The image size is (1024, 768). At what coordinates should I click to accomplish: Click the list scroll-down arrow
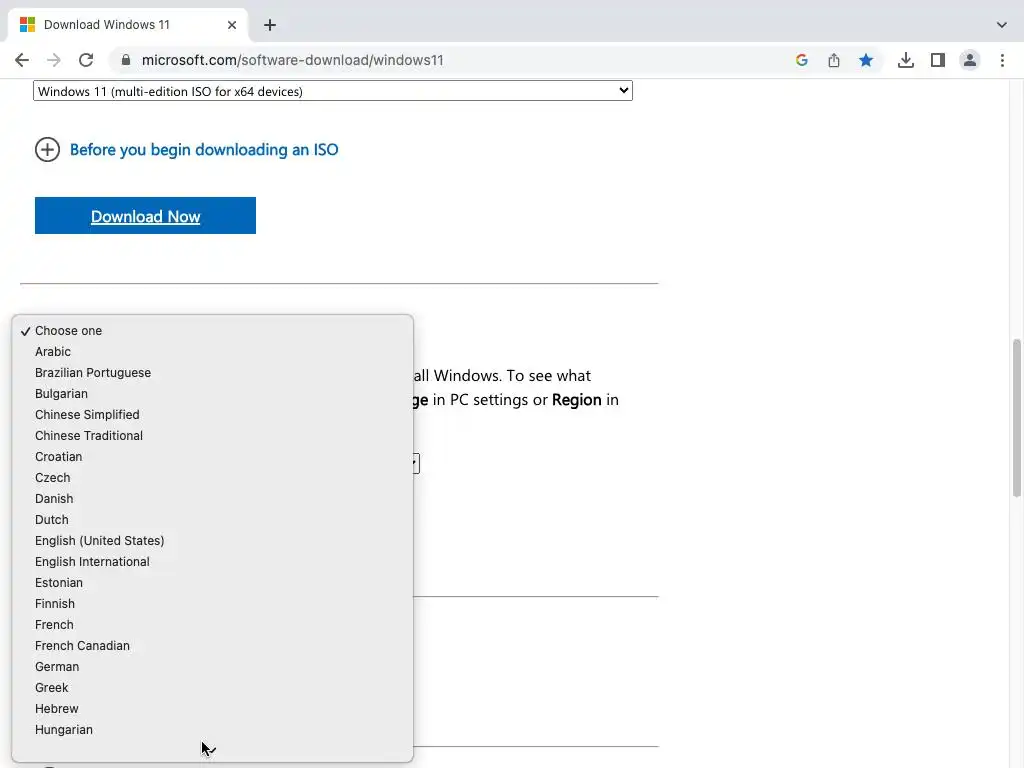click(210, 751)
